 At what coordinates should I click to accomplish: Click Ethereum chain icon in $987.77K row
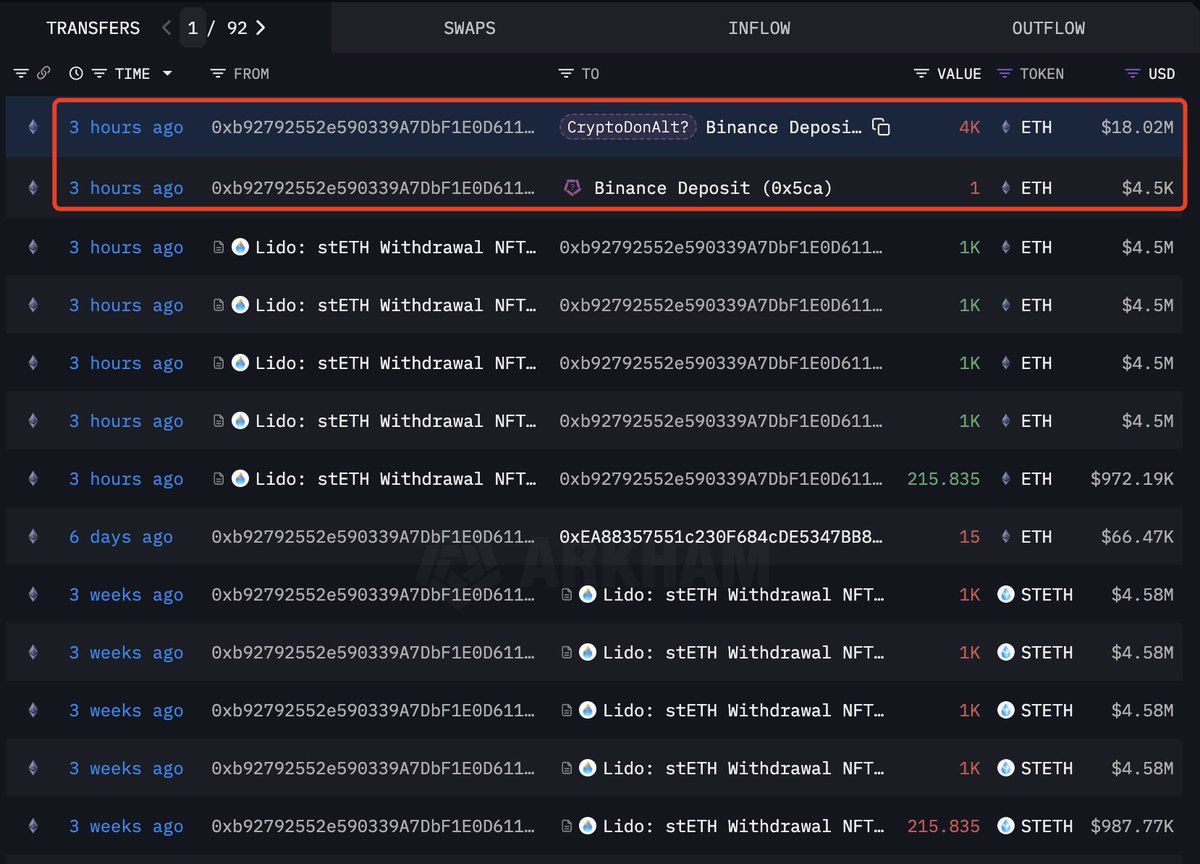32,826
